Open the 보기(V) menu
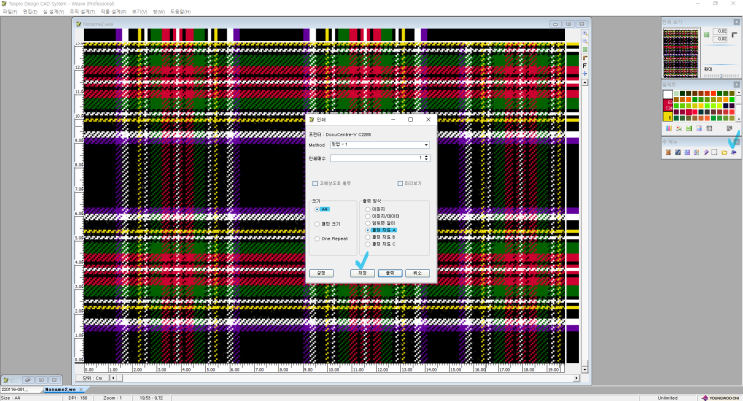Image resolution: width=743 pixels, height=401 pixels. [139, 12]
